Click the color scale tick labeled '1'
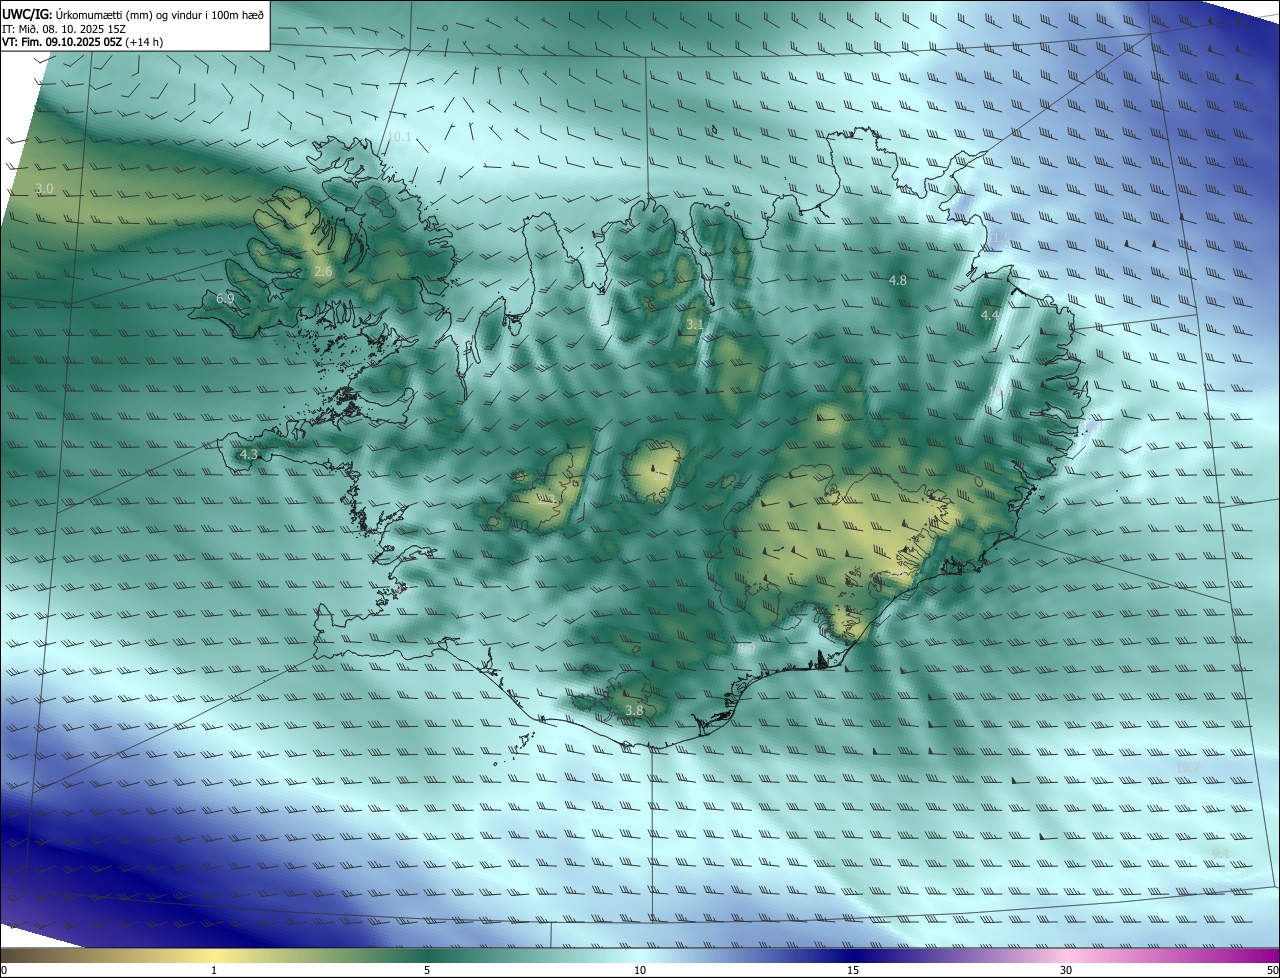This screenshot has width=1280, height=978. pos(214,970)
